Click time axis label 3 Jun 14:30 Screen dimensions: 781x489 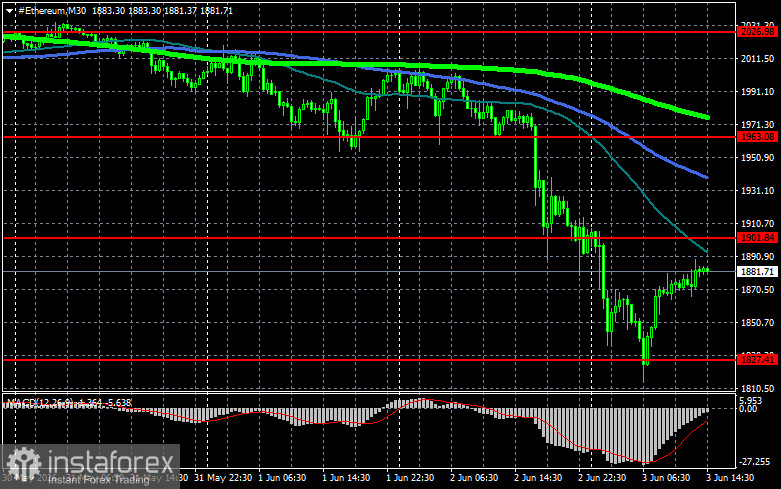[730, 478]
